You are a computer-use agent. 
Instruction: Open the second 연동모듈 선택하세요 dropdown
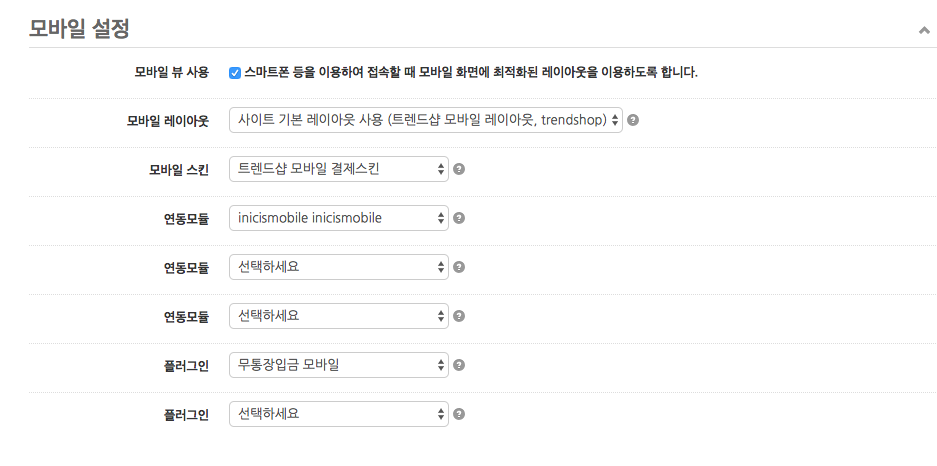point(338,267)
